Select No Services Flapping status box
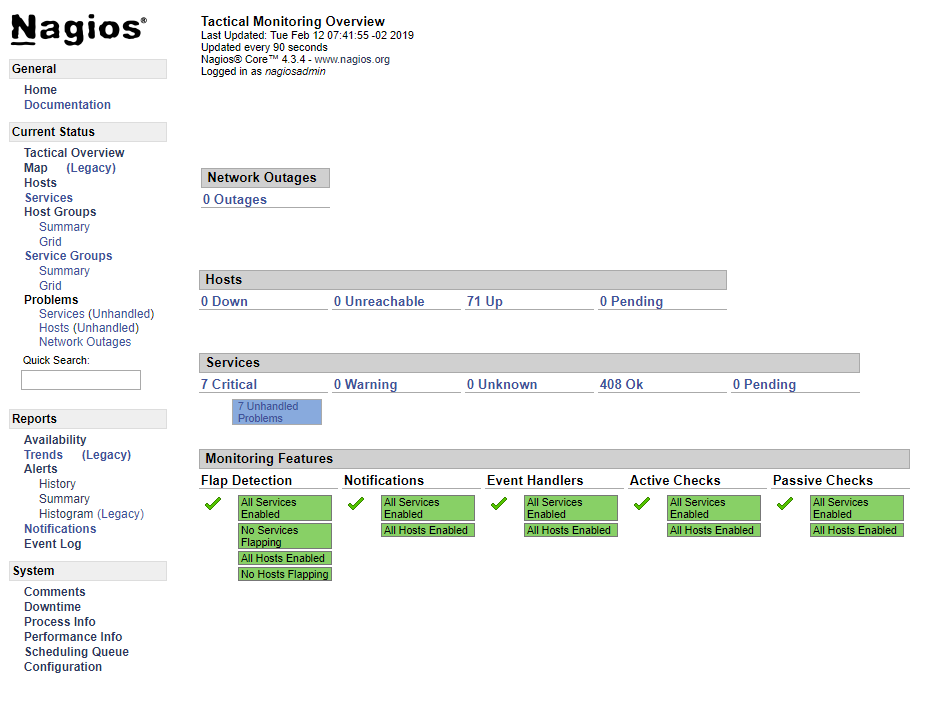This screenshot has width=928, height=719. tap(284, 536)
